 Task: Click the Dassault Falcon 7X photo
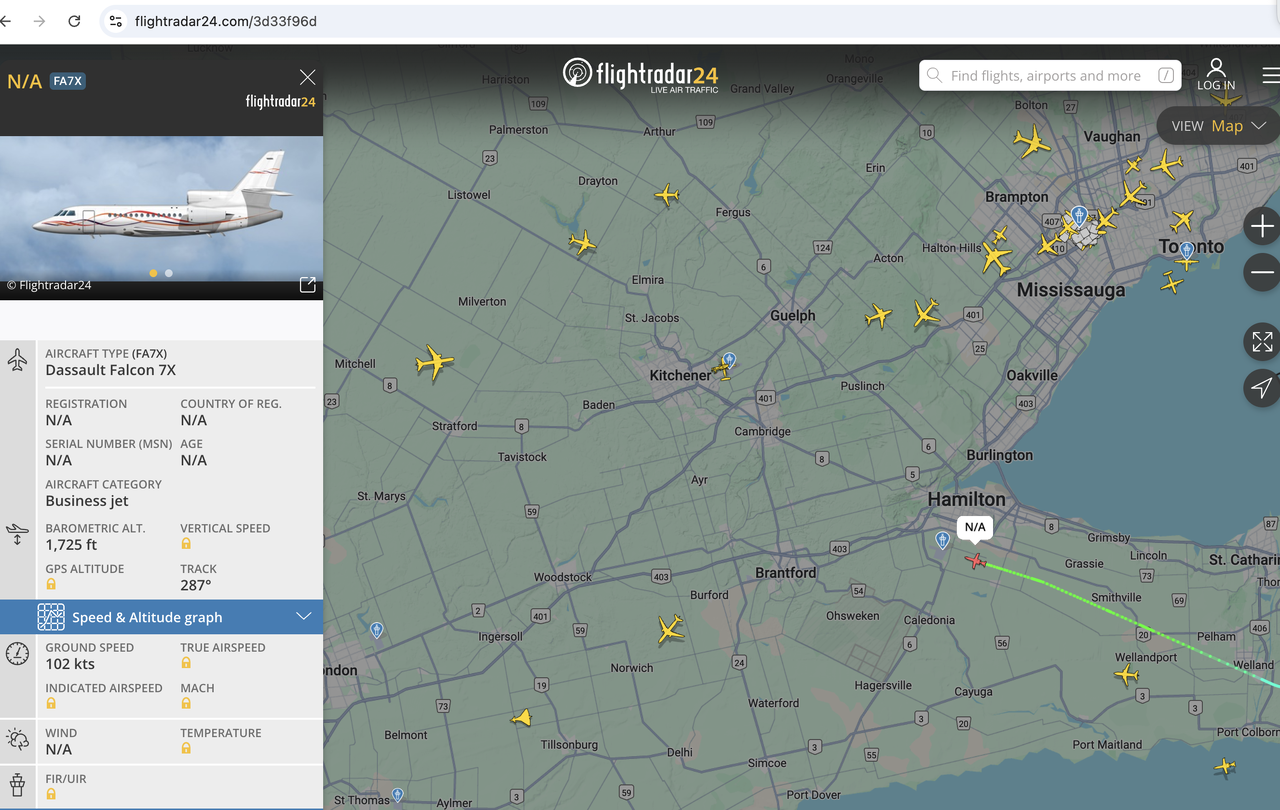click(161, 205)
